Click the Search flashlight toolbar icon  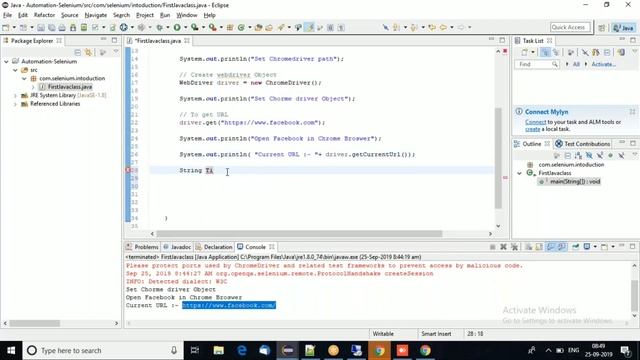281,27
